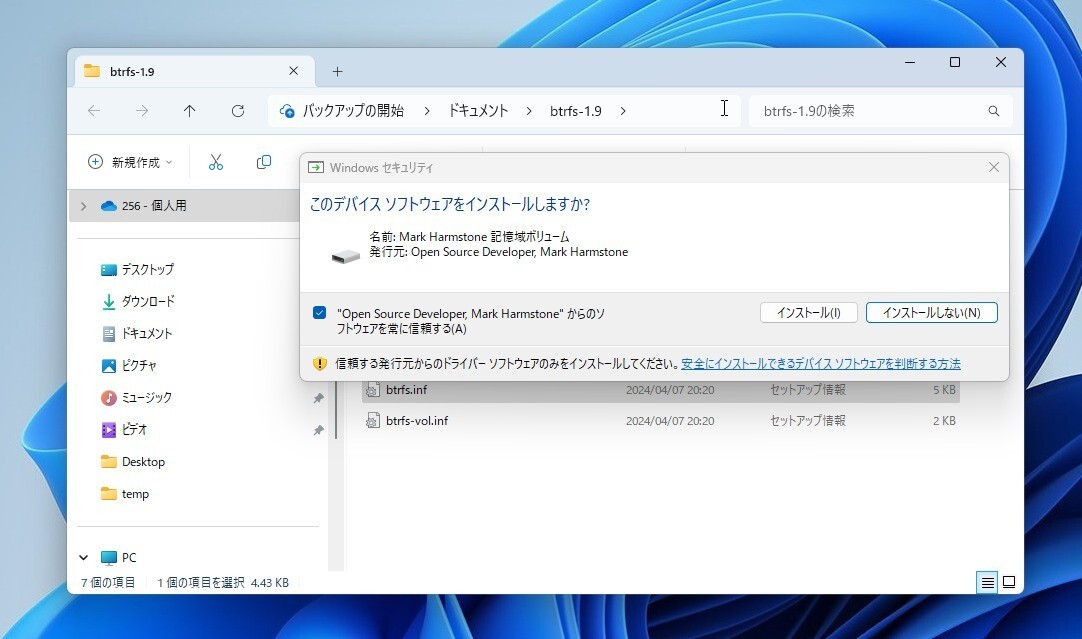Open a new tab with the plus button

click(x=337, y=70)
